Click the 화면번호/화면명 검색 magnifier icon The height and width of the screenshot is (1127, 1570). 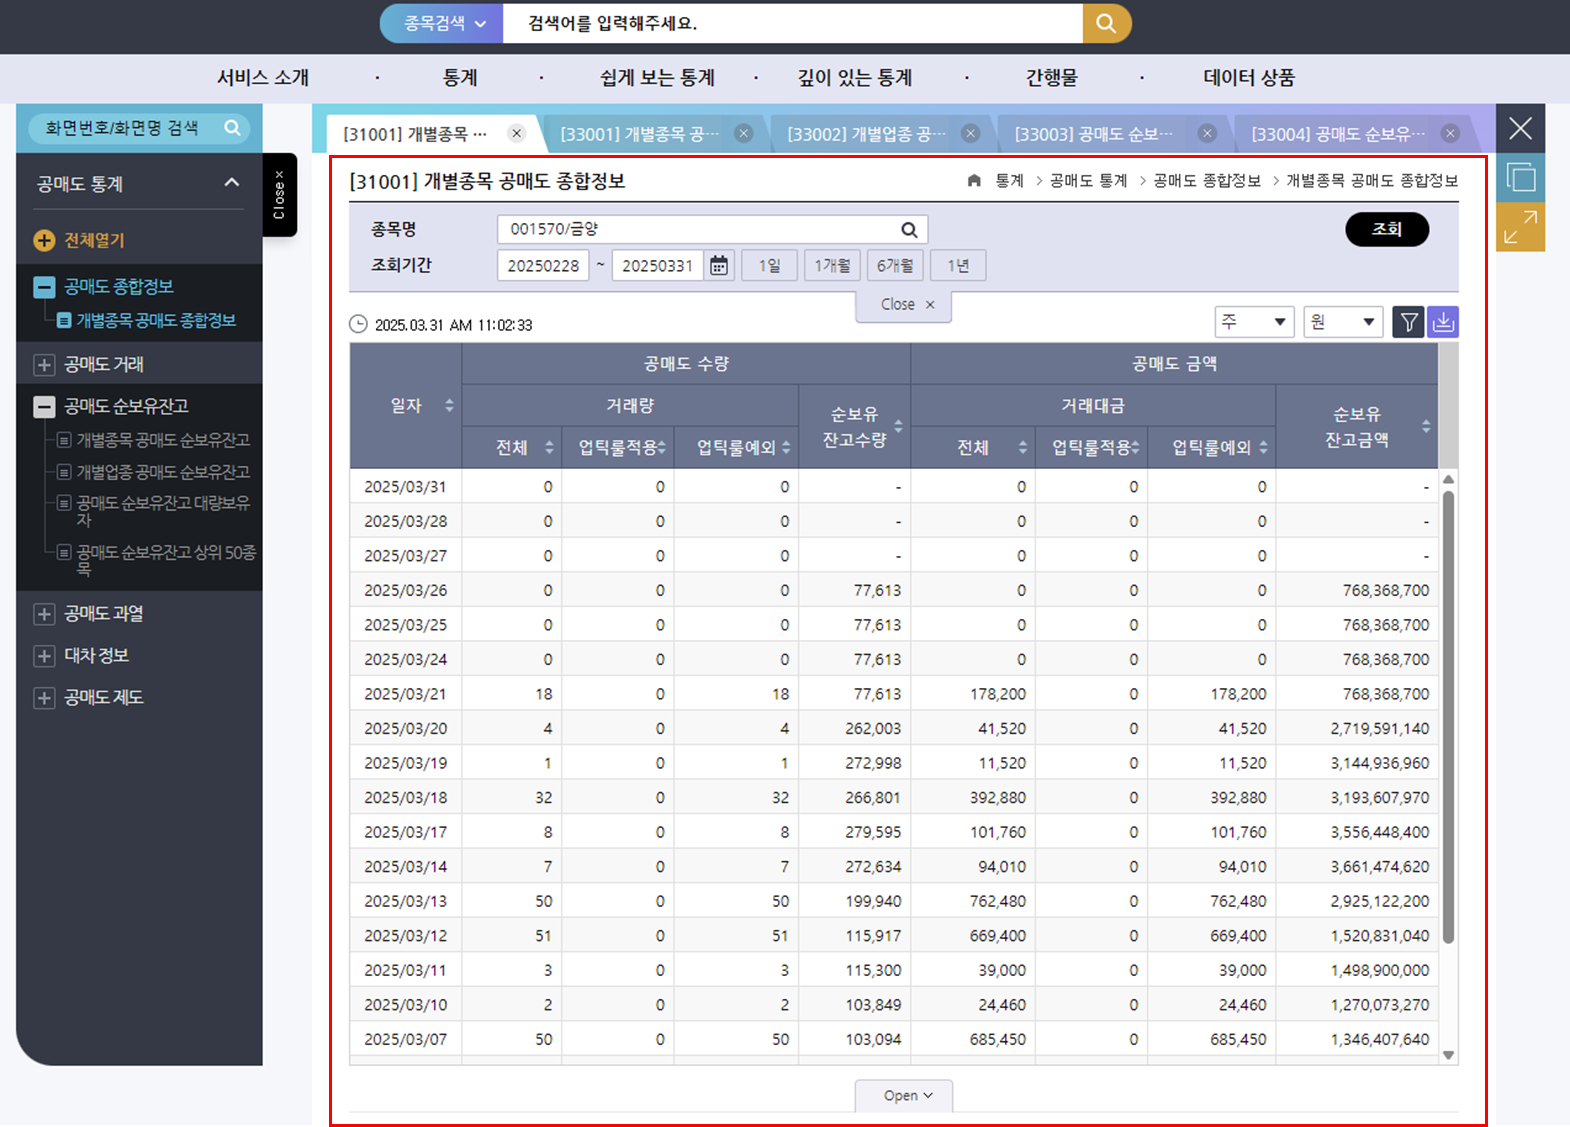click(232, 128)
